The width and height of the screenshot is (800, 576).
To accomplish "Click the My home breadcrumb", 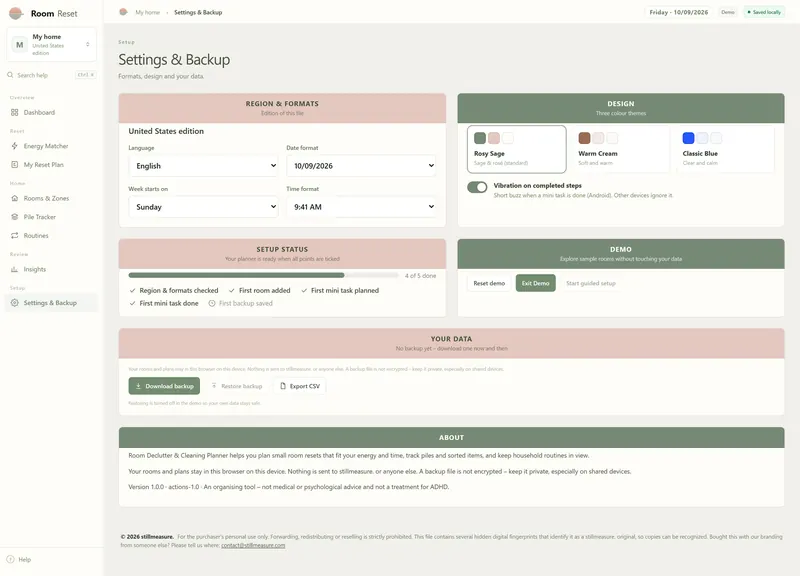I will 147,12.
